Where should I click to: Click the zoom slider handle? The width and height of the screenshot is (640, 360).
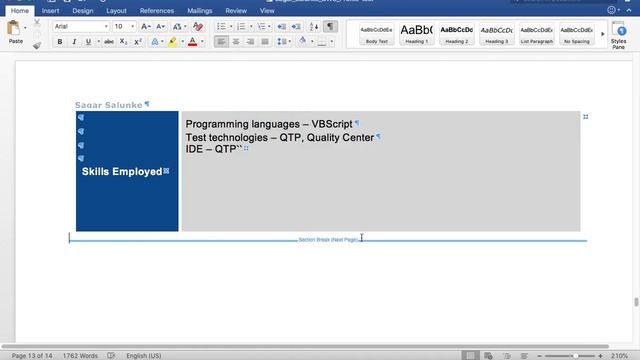point(575,356)
